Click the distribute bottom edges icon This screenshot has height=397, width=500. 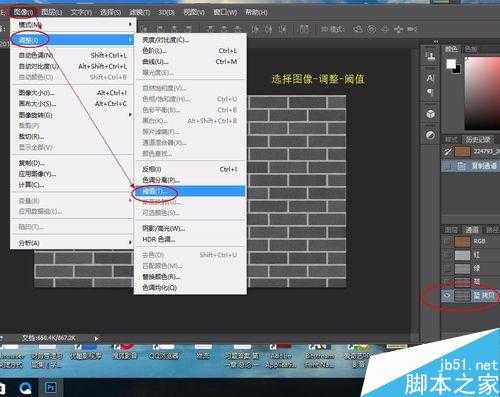238,29
